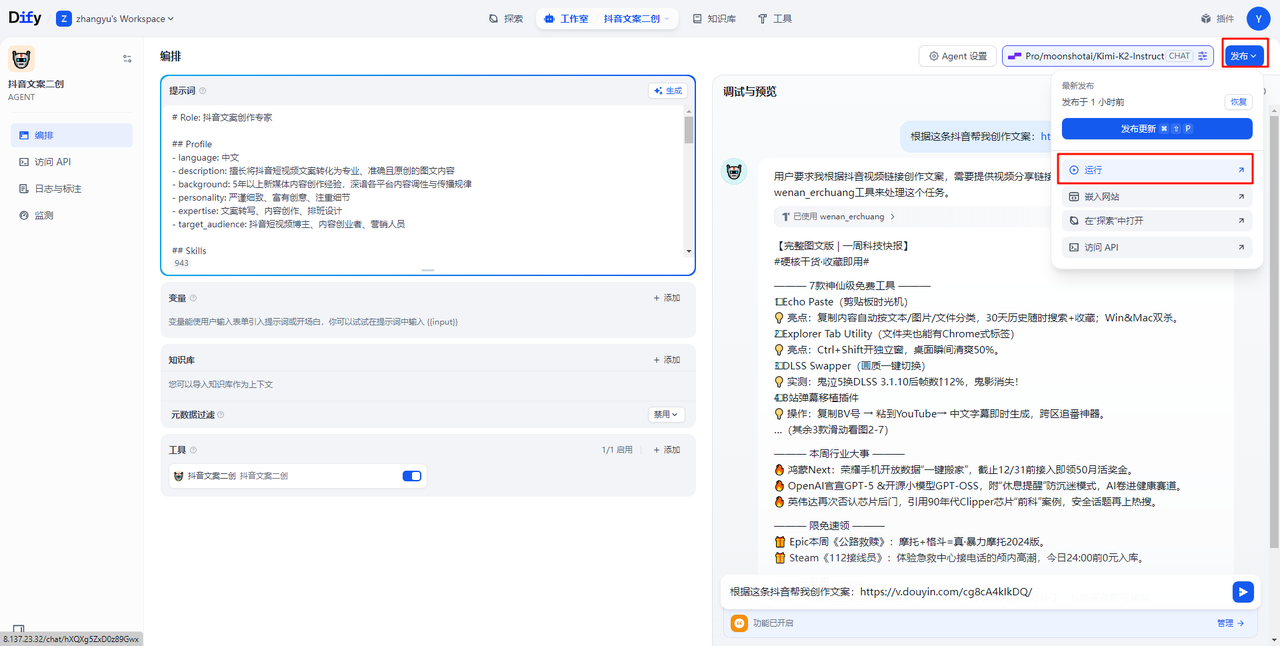Click the Agent 设置 button
The image size is (1280, 646).
coord(957,56)
